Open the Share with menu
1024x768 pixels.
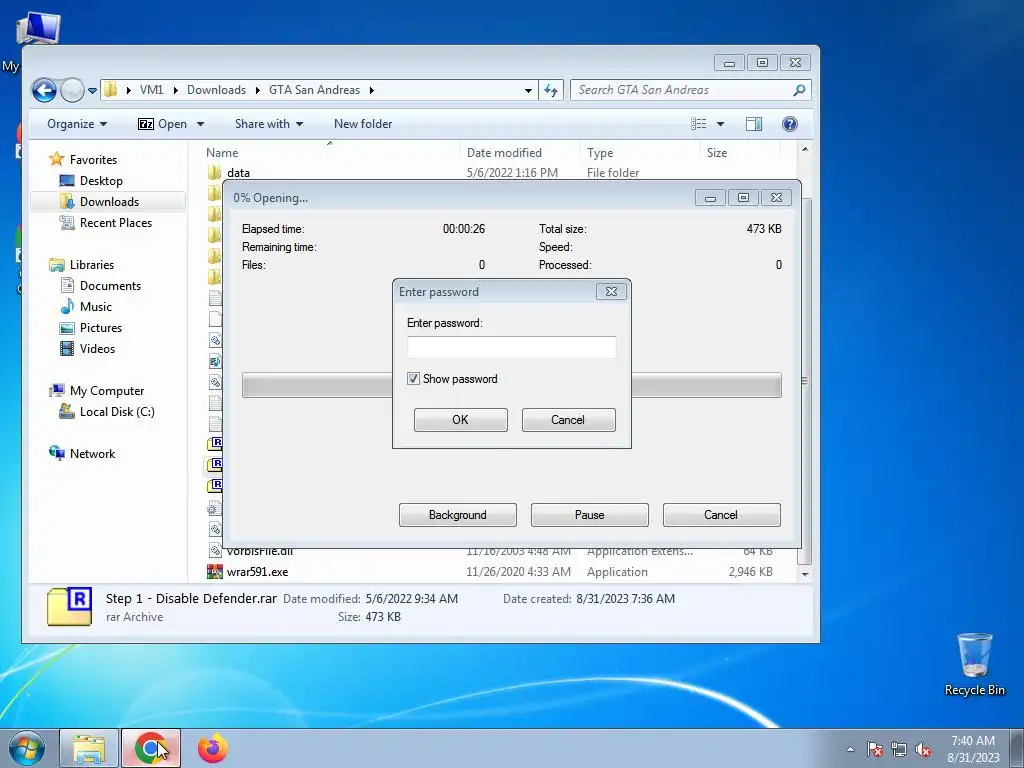pos(268,124)
